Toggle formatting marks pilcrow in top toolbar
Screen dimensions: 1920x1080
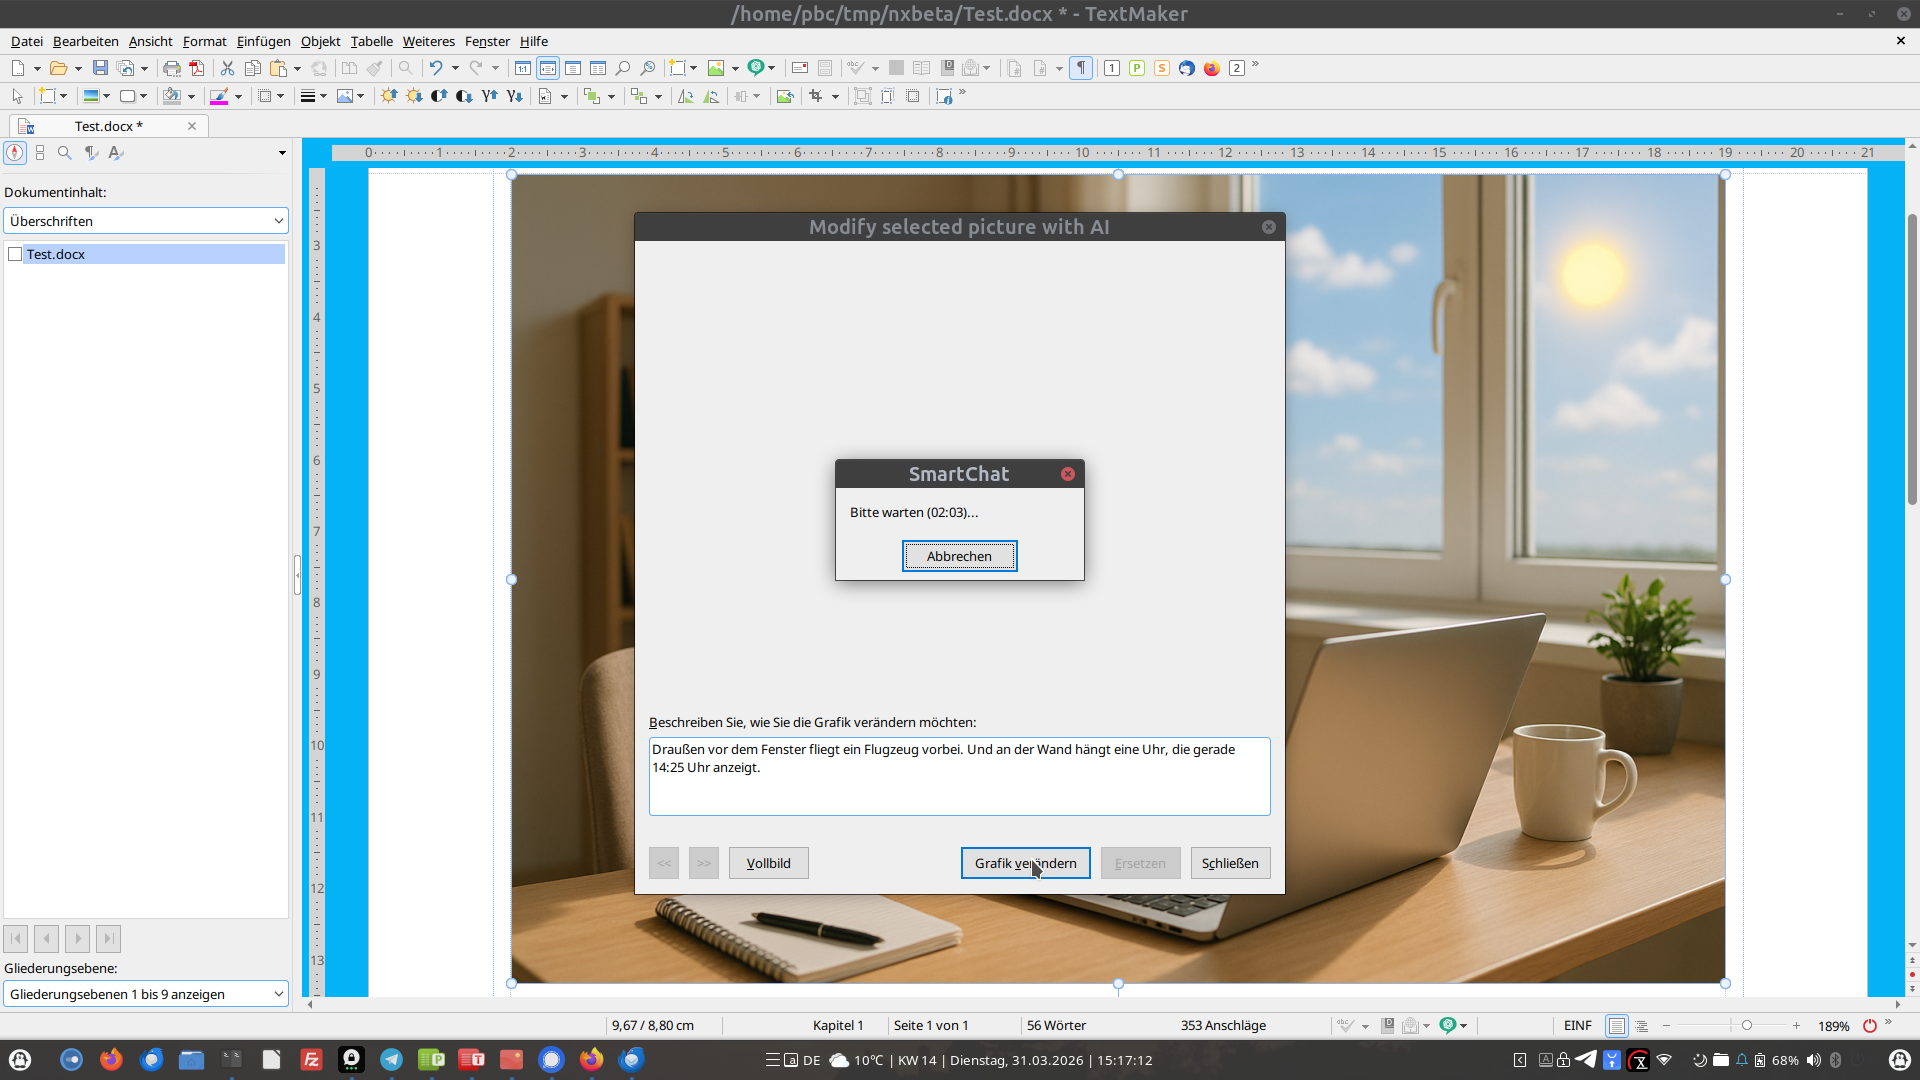point(1081,68)
